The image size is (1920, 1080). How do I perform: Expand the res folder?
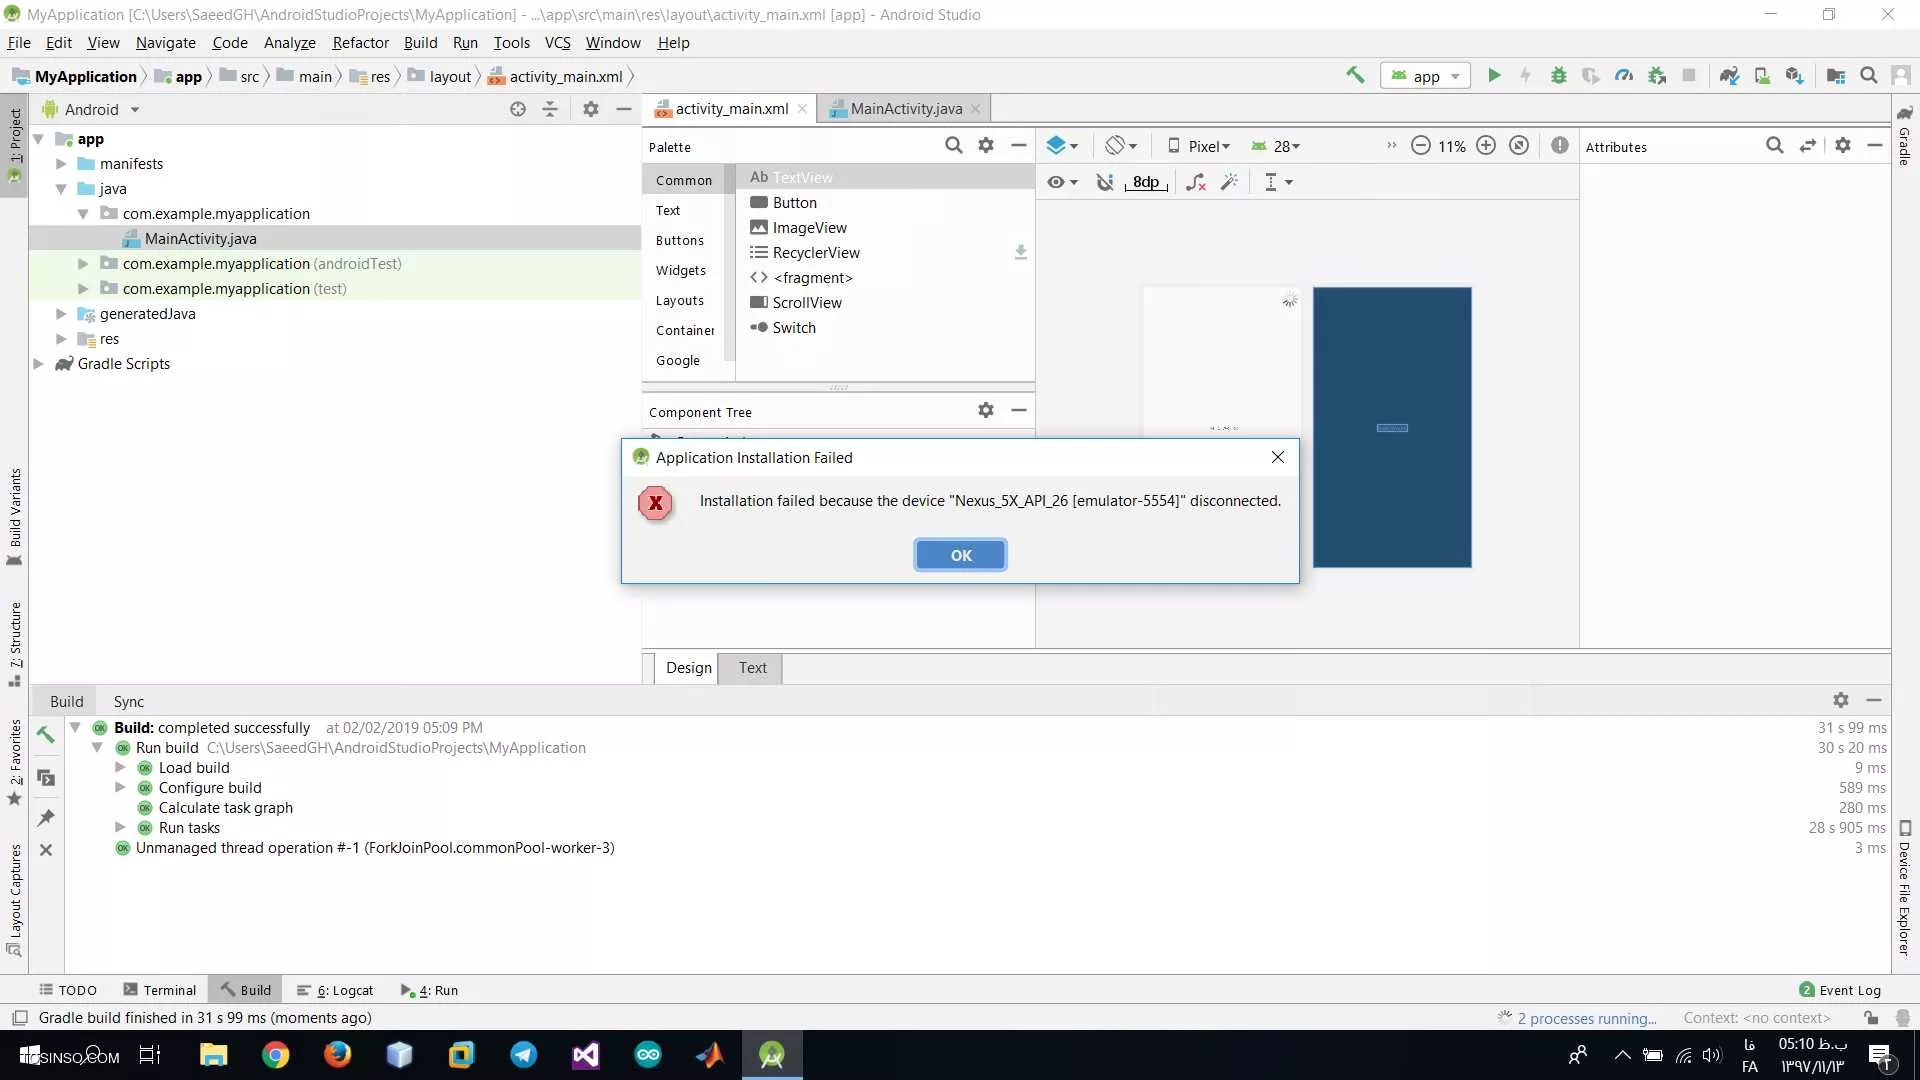(x=61, y=339)
